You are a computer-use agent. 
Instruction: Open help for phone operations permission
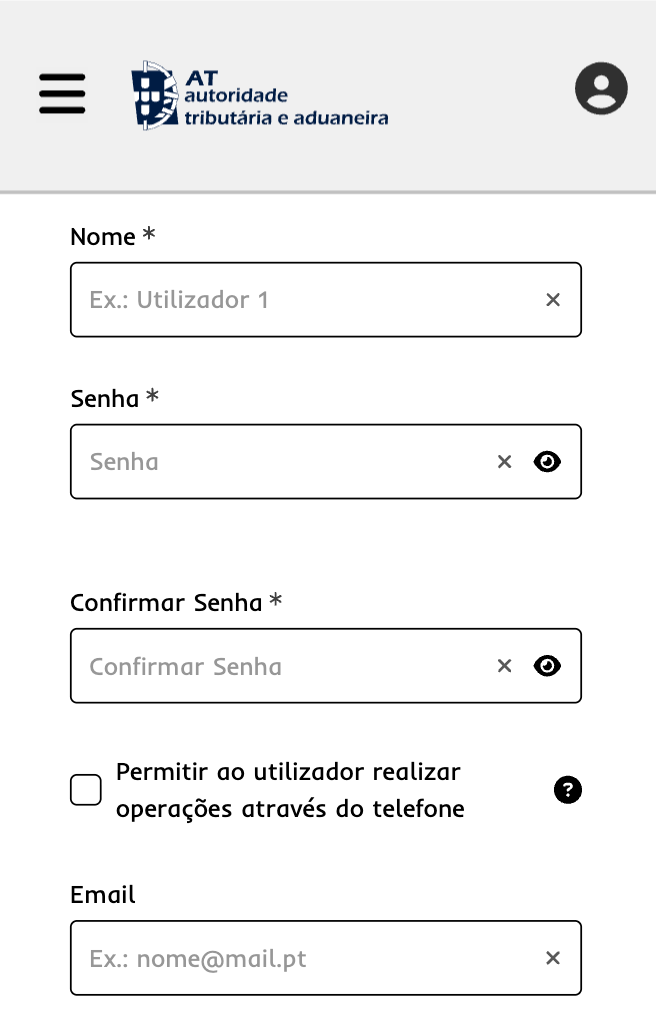click(x=567, y=790)
